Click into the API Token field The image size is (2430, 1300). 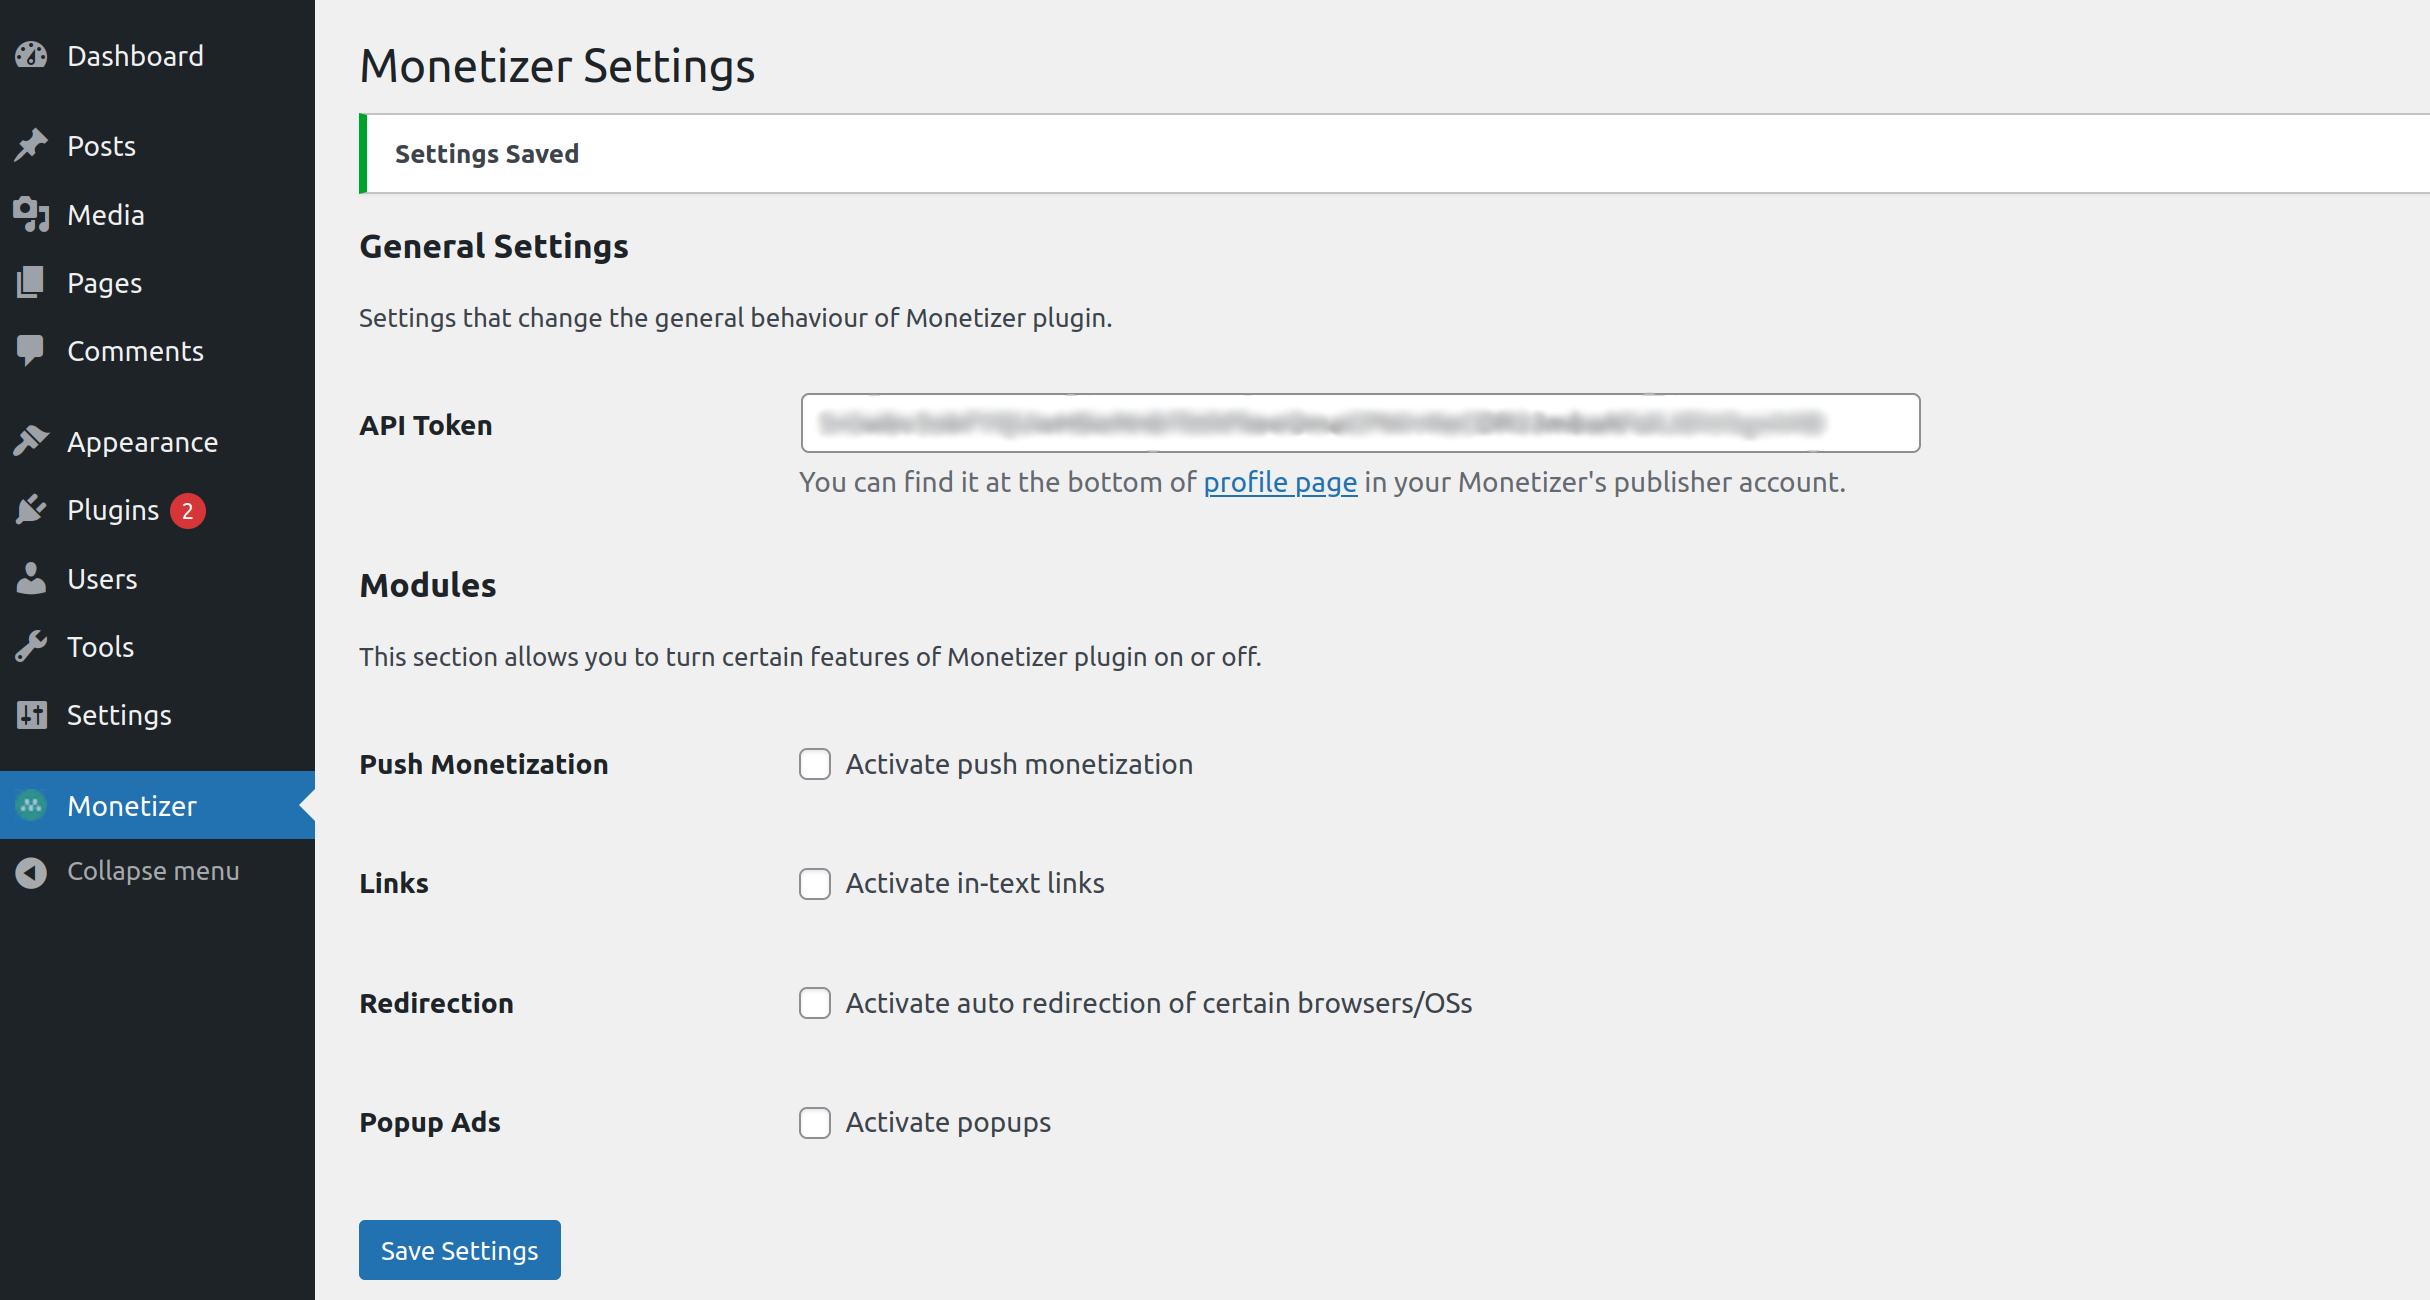pos(1359,424)
